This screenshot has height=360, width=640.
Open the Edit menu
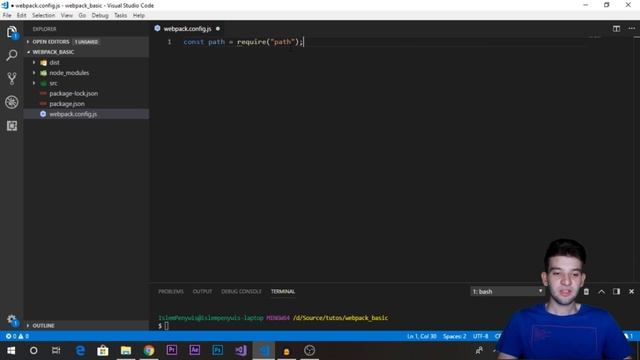pyautogui.click(x=21, y=16)
